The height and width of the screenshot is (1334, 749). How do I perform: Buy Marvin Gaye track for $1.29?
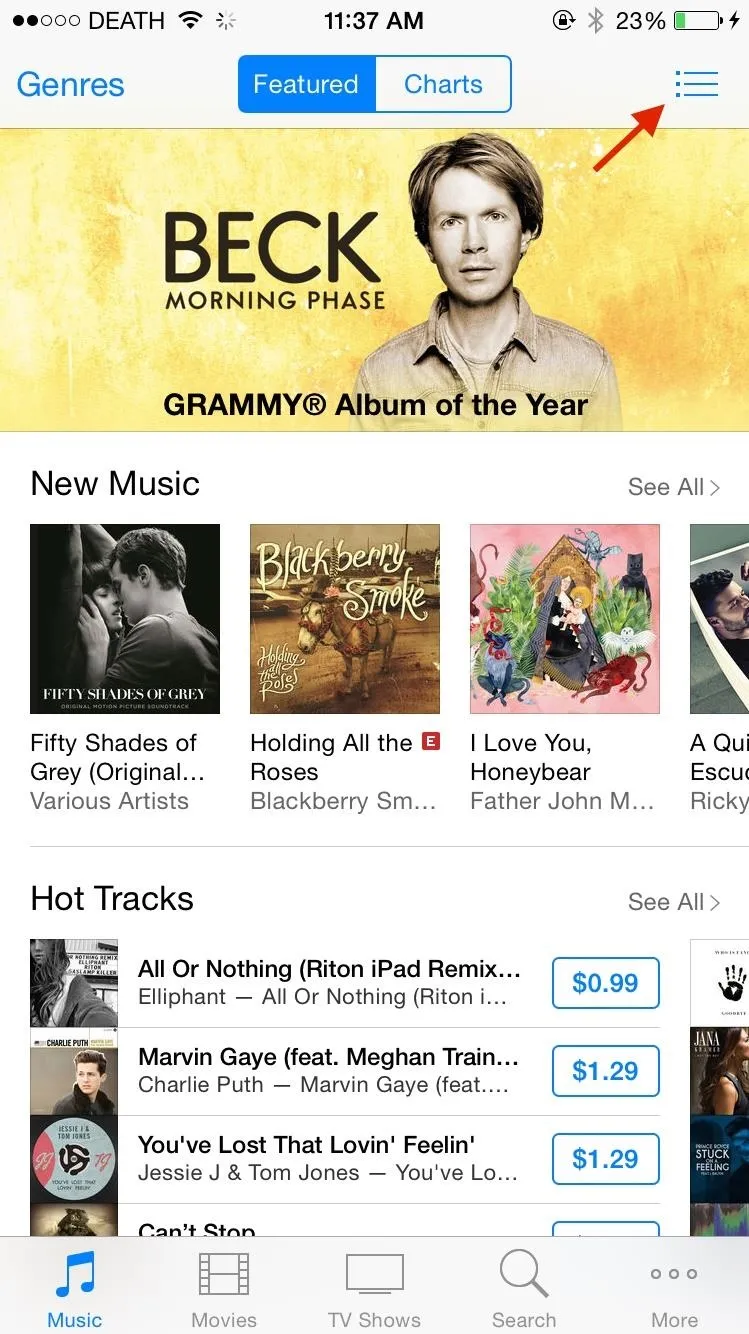point(606,1071)
